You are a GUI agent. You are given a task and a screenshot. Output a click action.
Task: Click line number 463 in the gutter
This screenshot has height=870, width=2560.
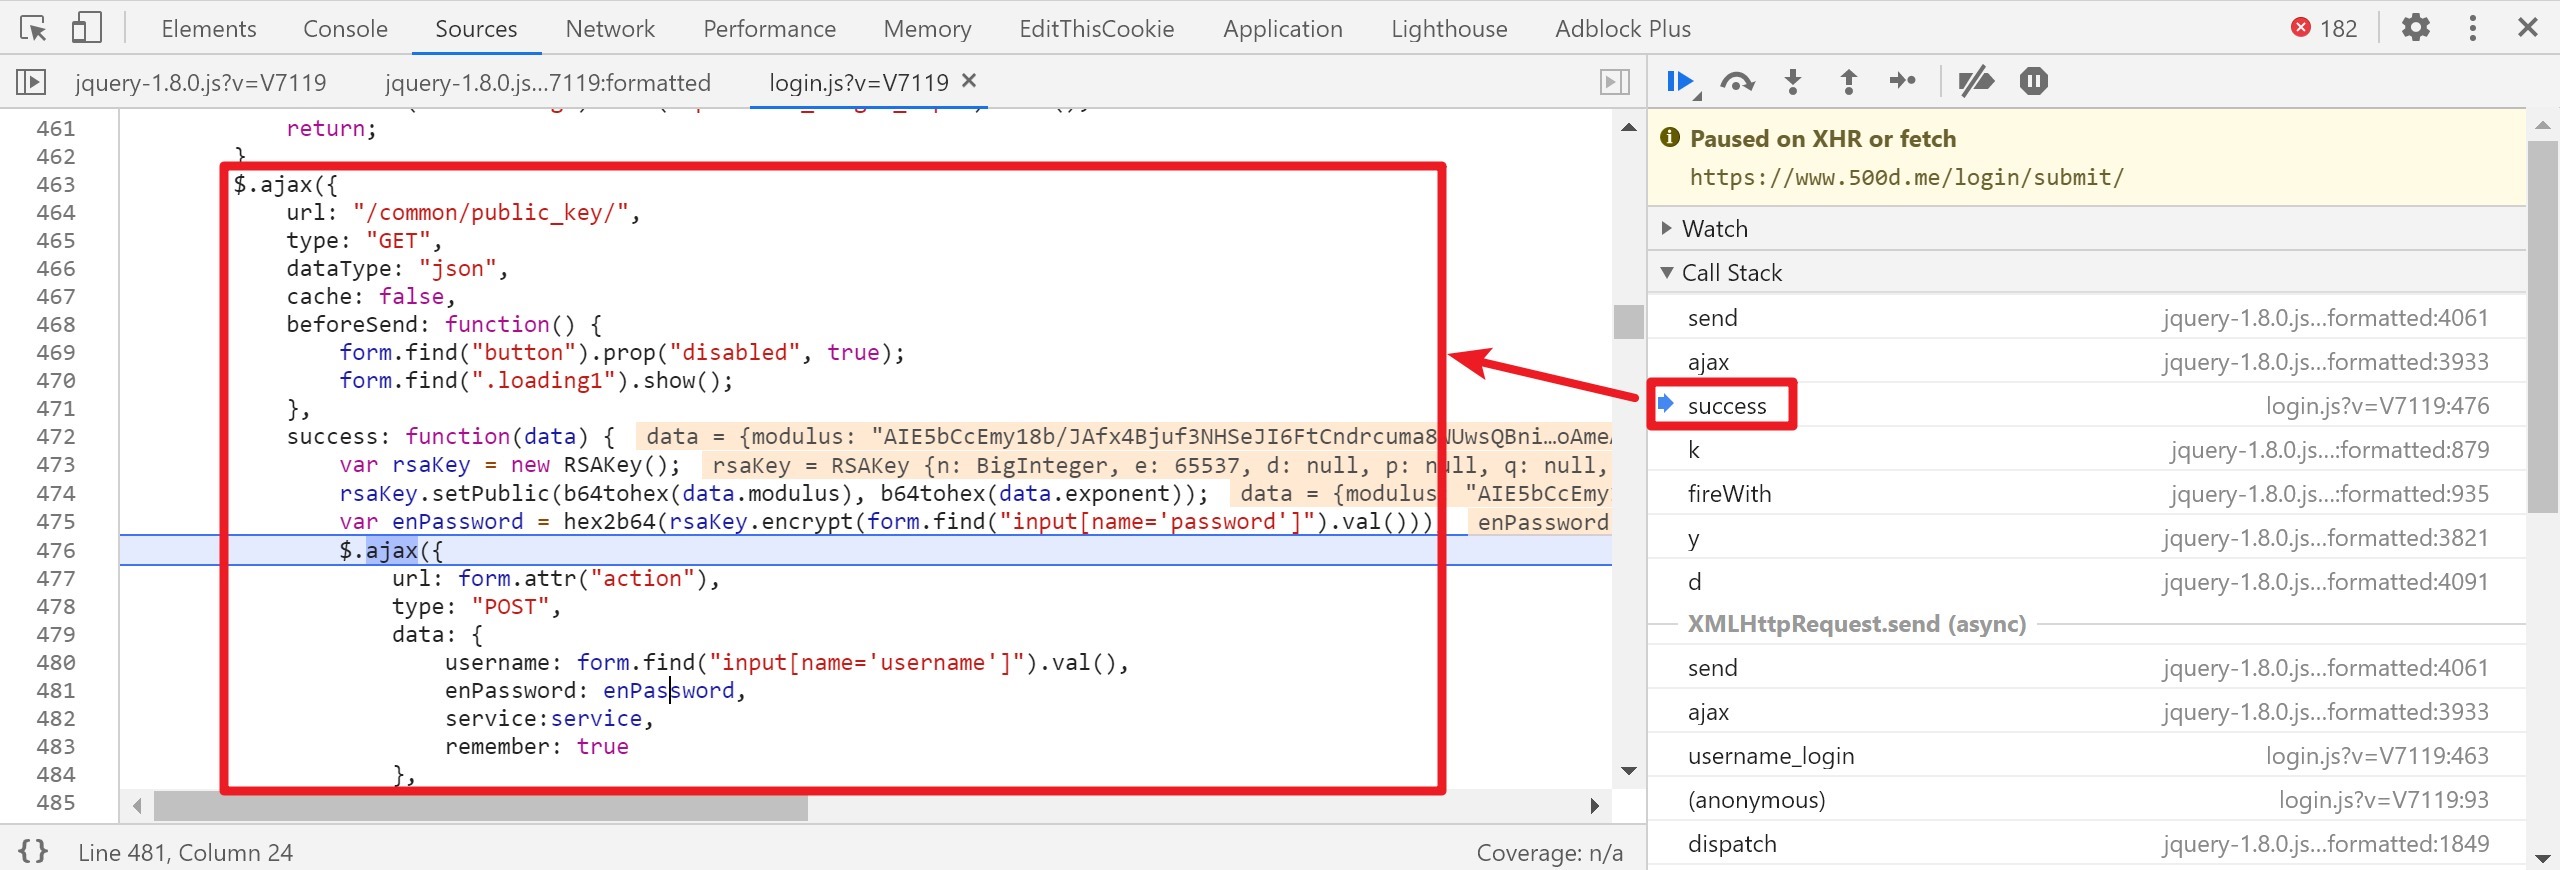[56, 185]
